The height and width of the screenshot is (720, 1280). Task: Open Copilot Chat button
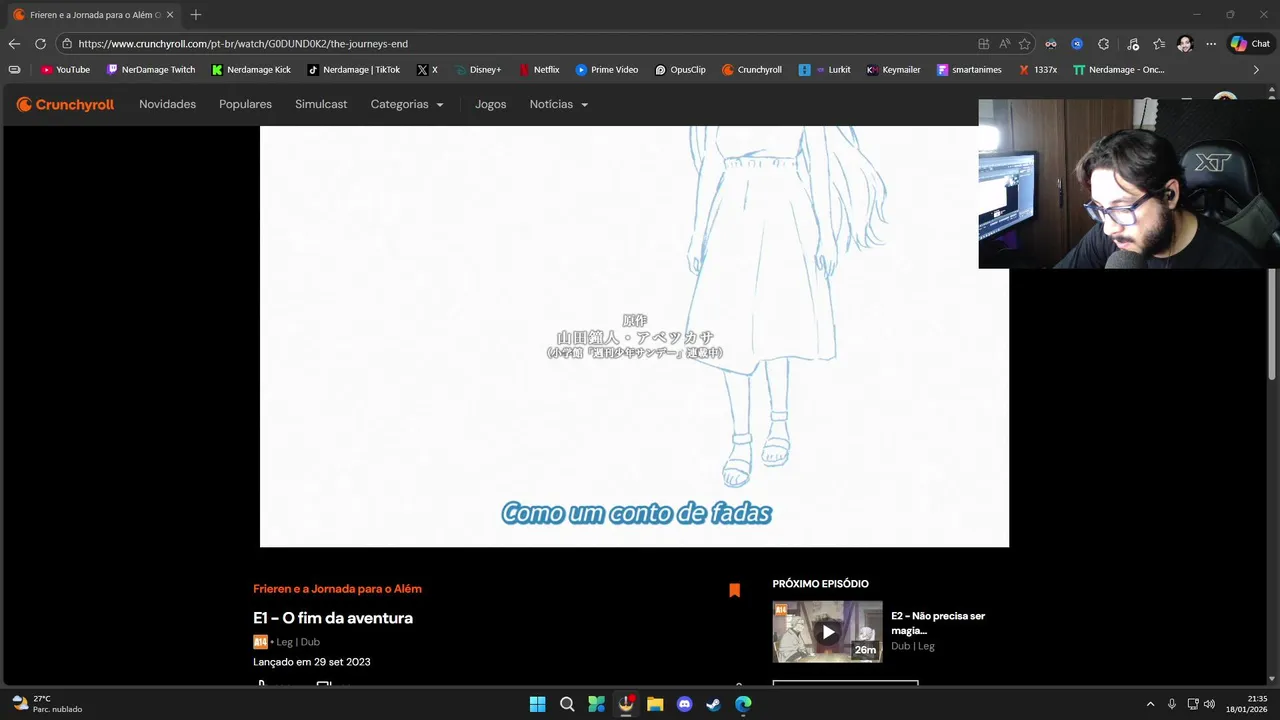tap(1251, 44)
